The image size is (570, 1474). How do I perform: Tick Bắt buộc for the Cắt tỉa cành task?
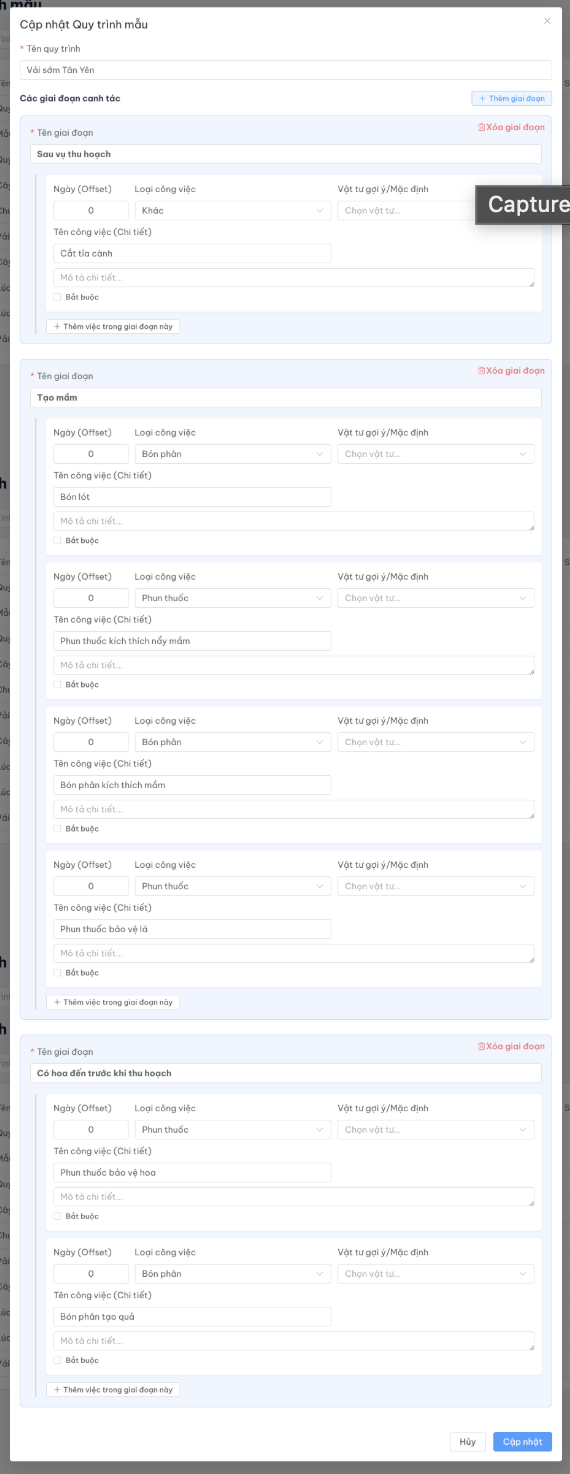tap(57, 297)
